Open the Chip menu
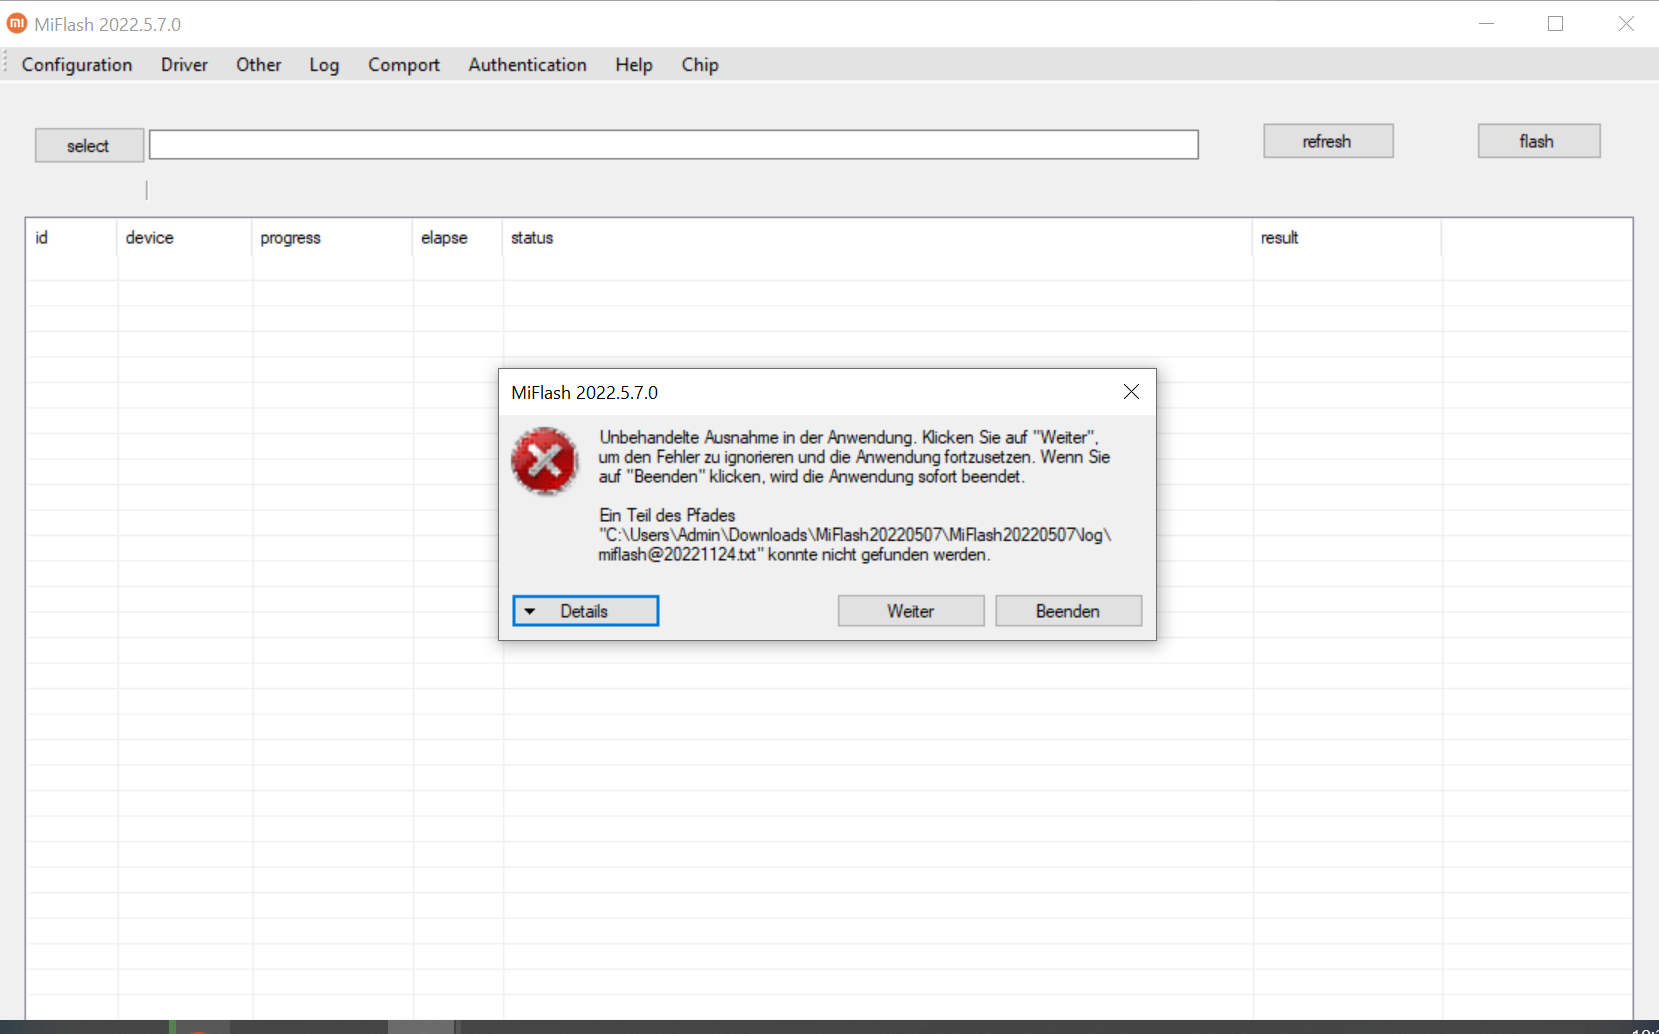Screen dimensions: 1659x1034 [x=700, y=65]
